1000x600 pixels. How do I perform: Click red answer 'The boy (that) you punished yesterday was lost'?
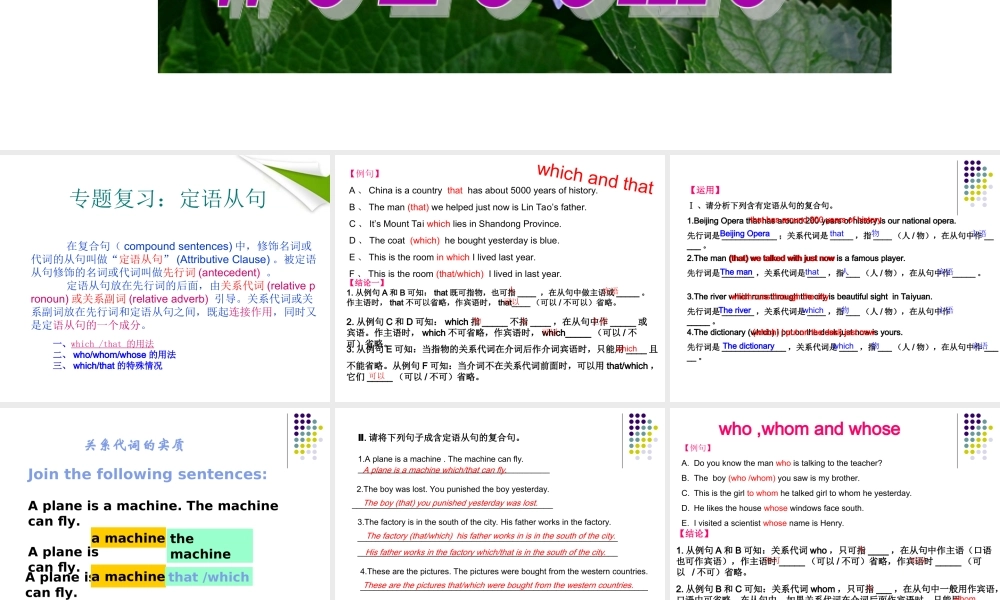pos(450,503)
